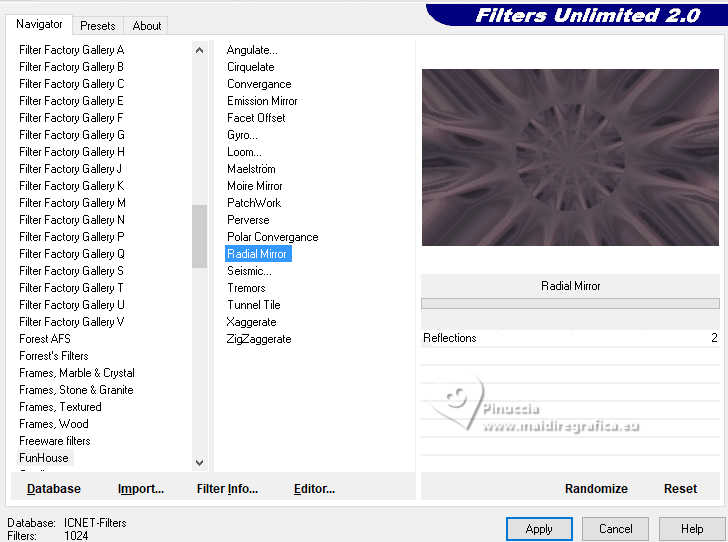
Task: Select Frames, Textured category
Action: [x=60, y=407]
